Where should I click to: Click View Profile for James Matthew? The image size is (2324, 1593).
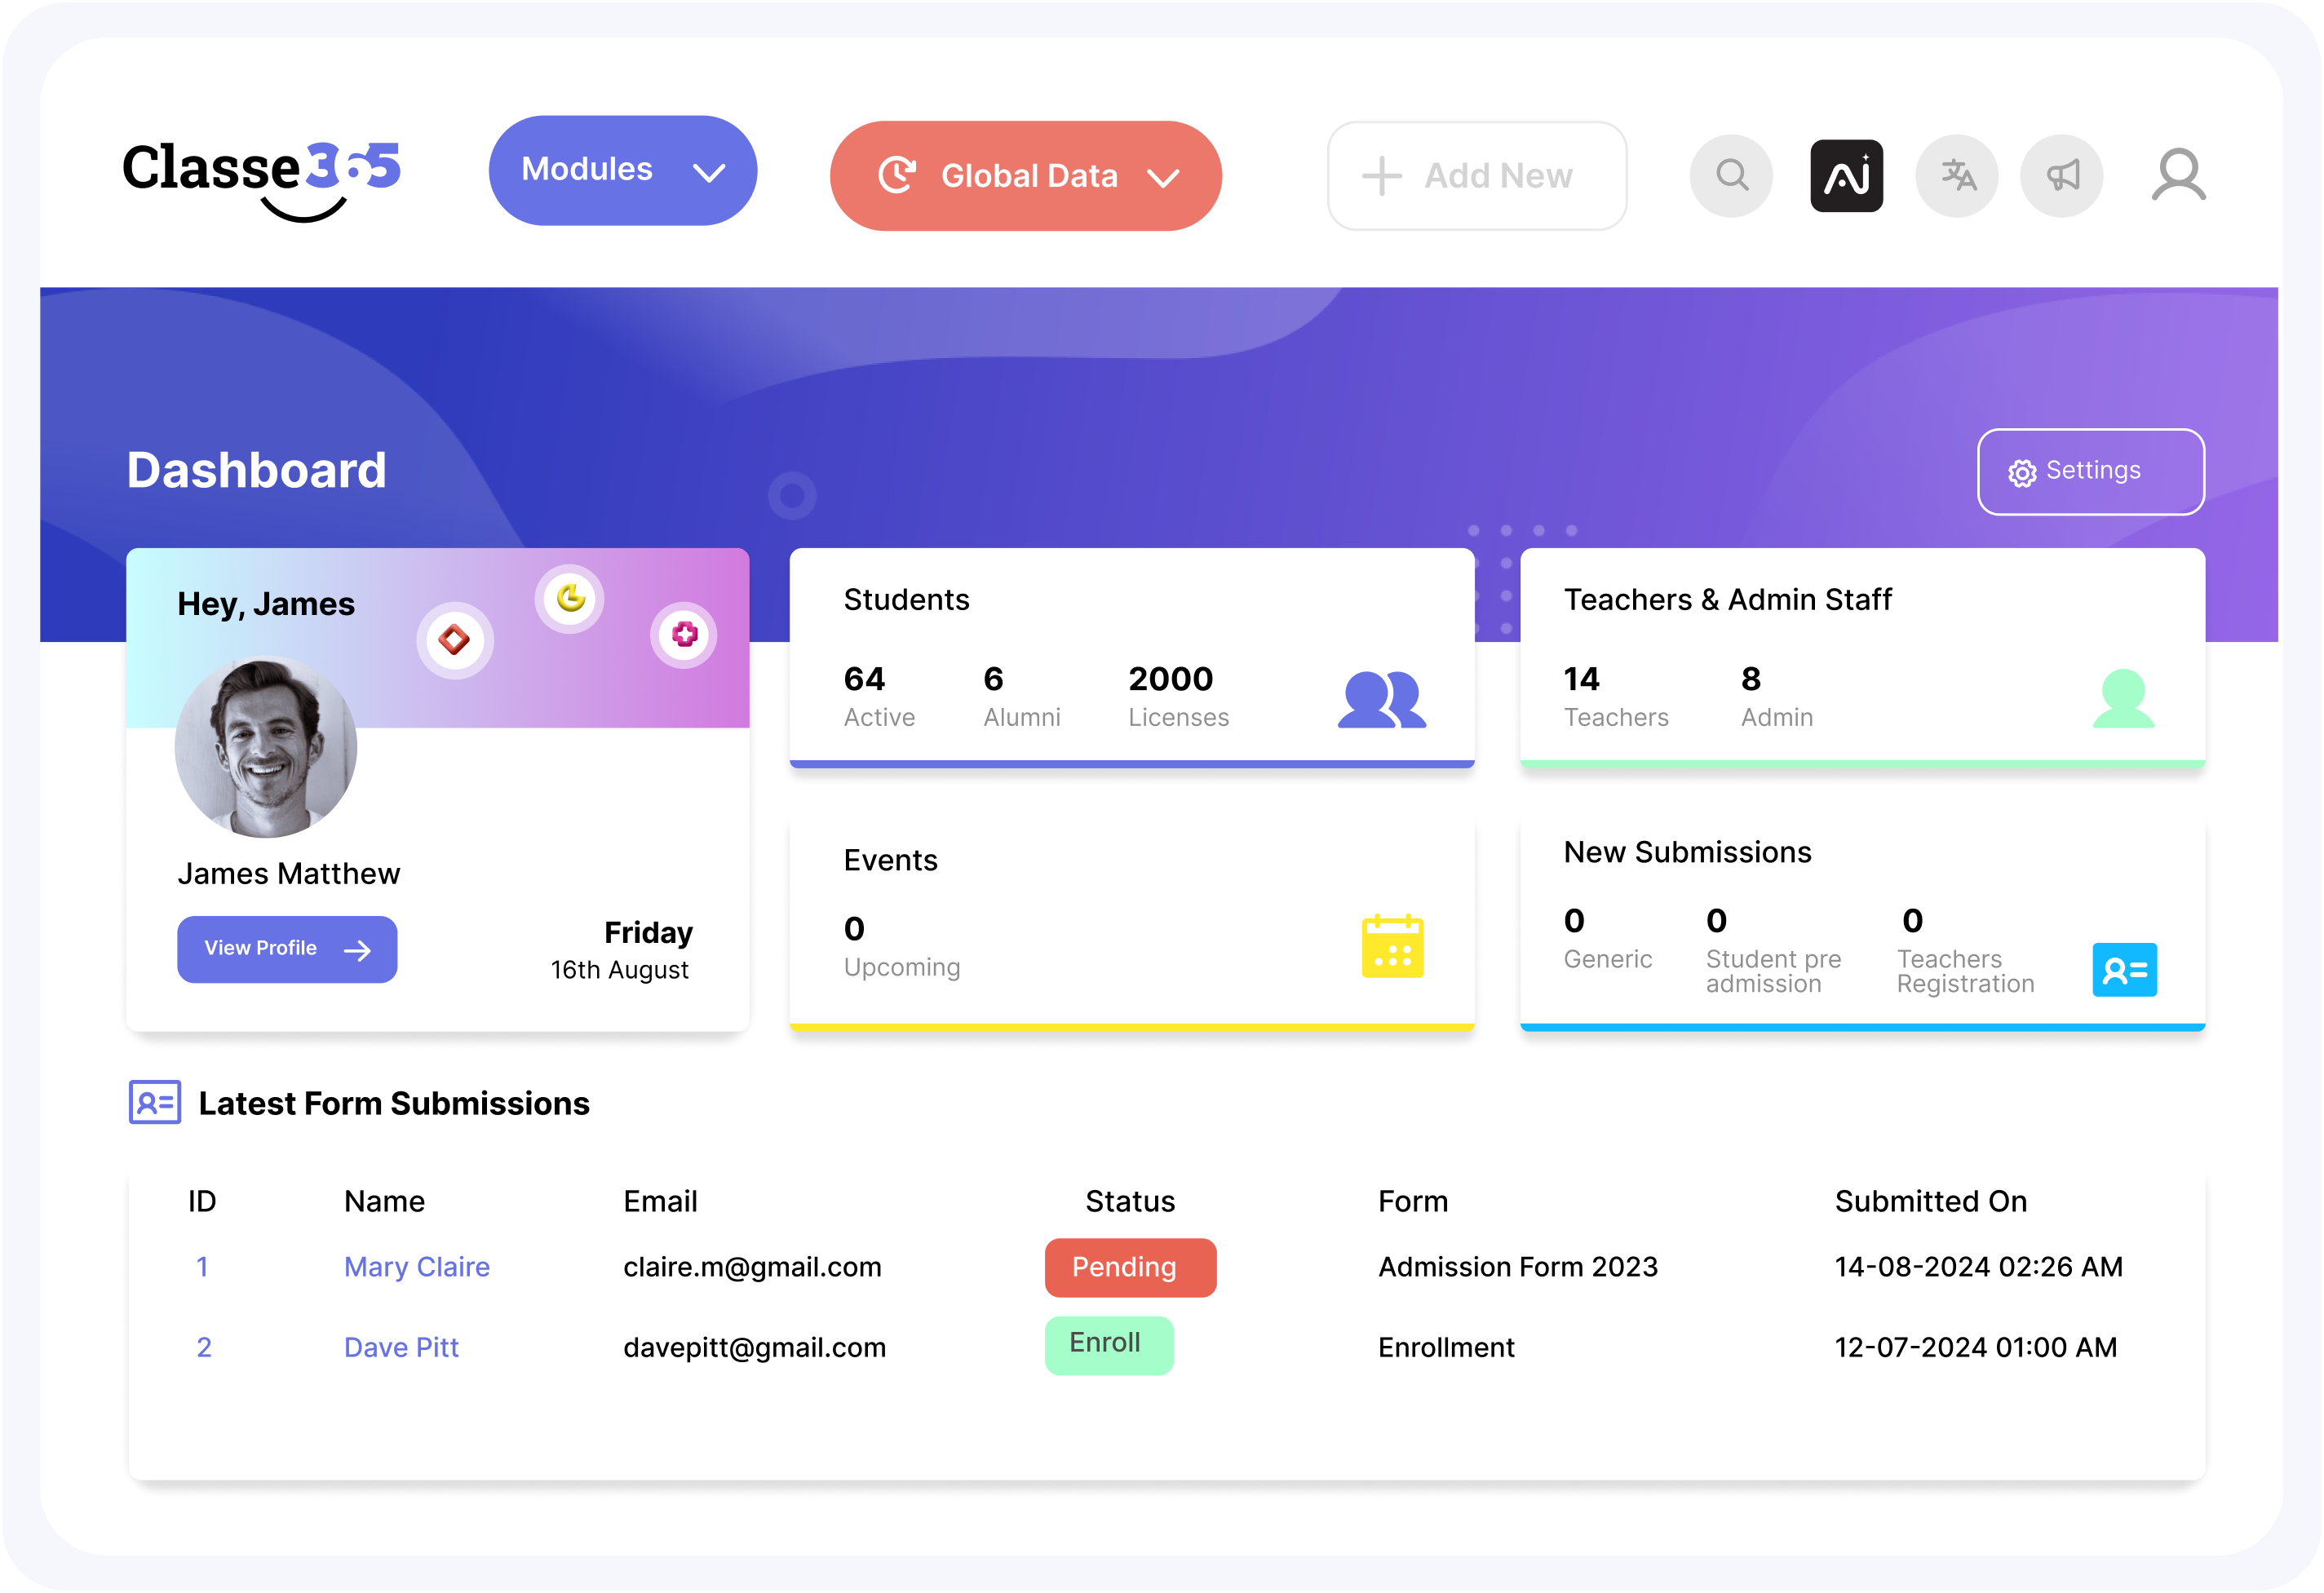pyautogui.click(x=288, y=949)
